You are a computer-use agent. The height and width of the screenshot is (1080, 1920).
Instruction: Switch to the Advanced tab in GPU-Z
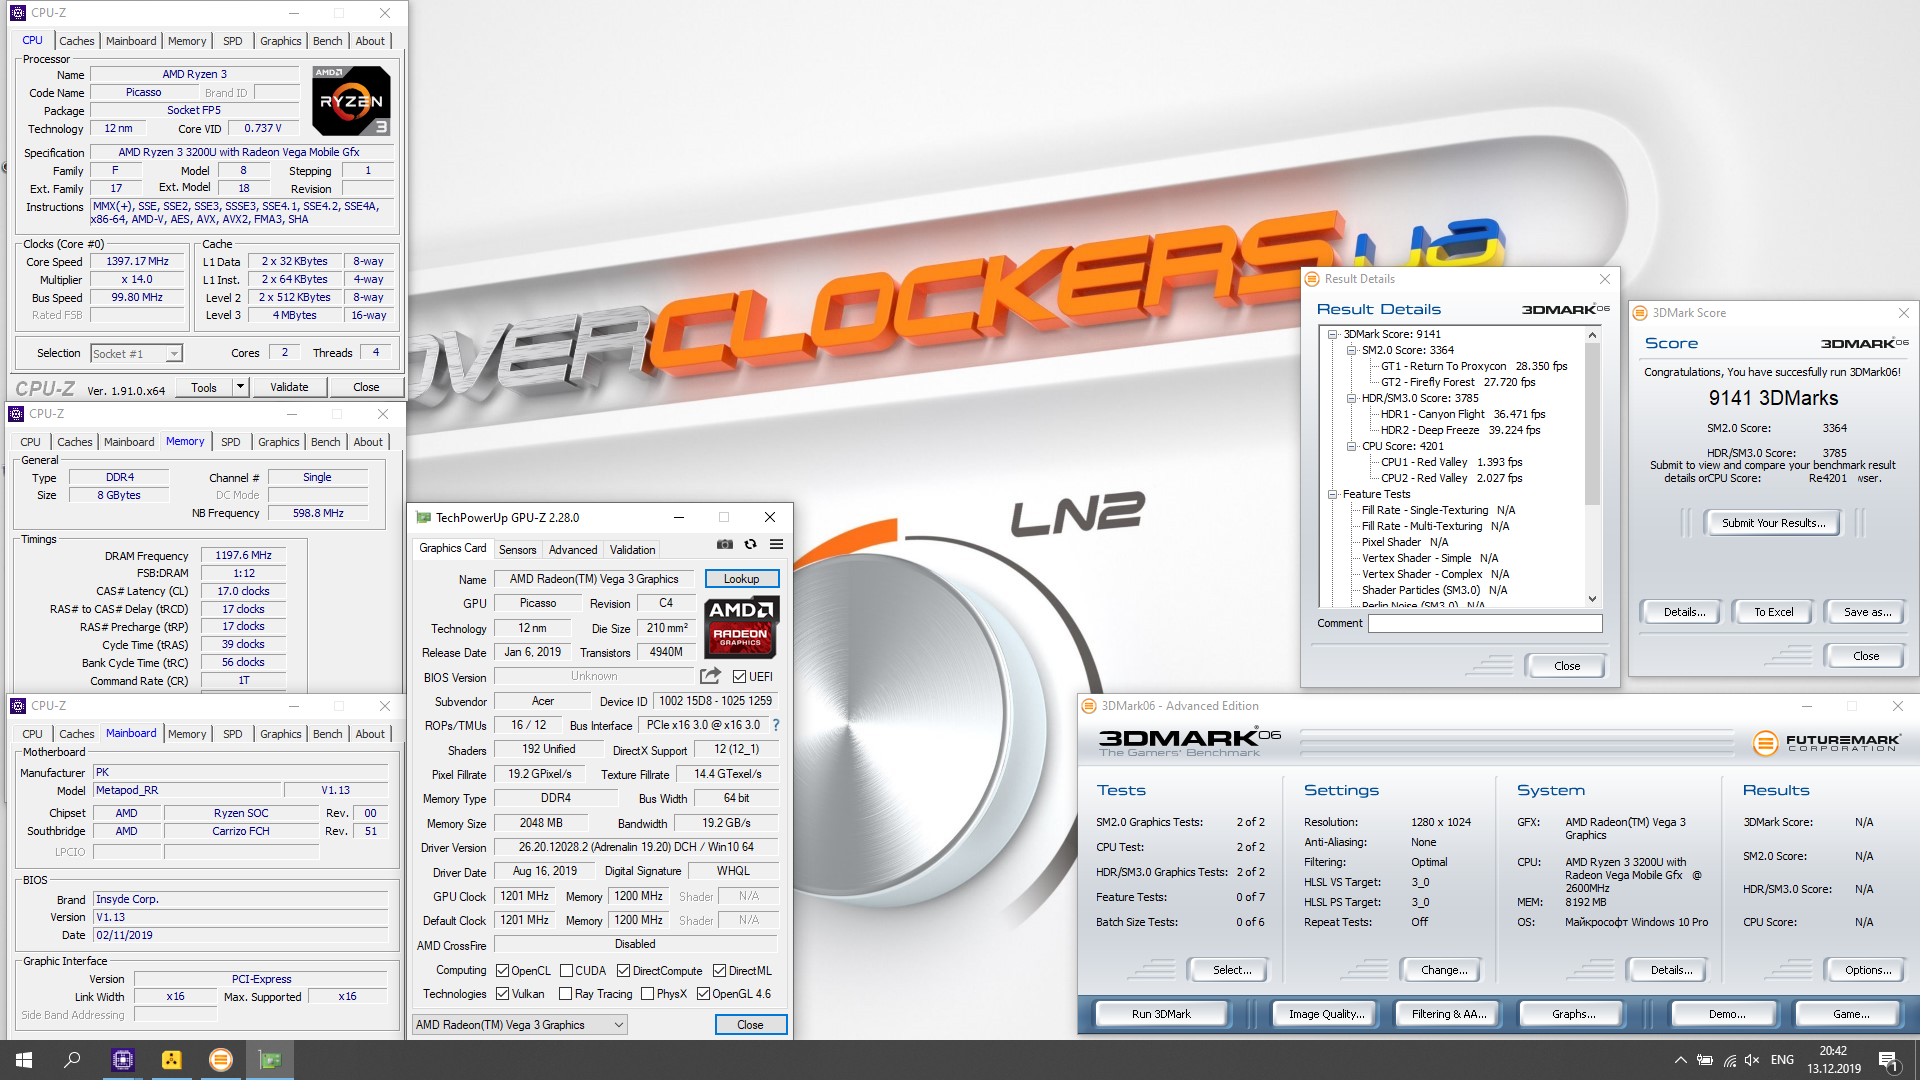click(573, 550)
